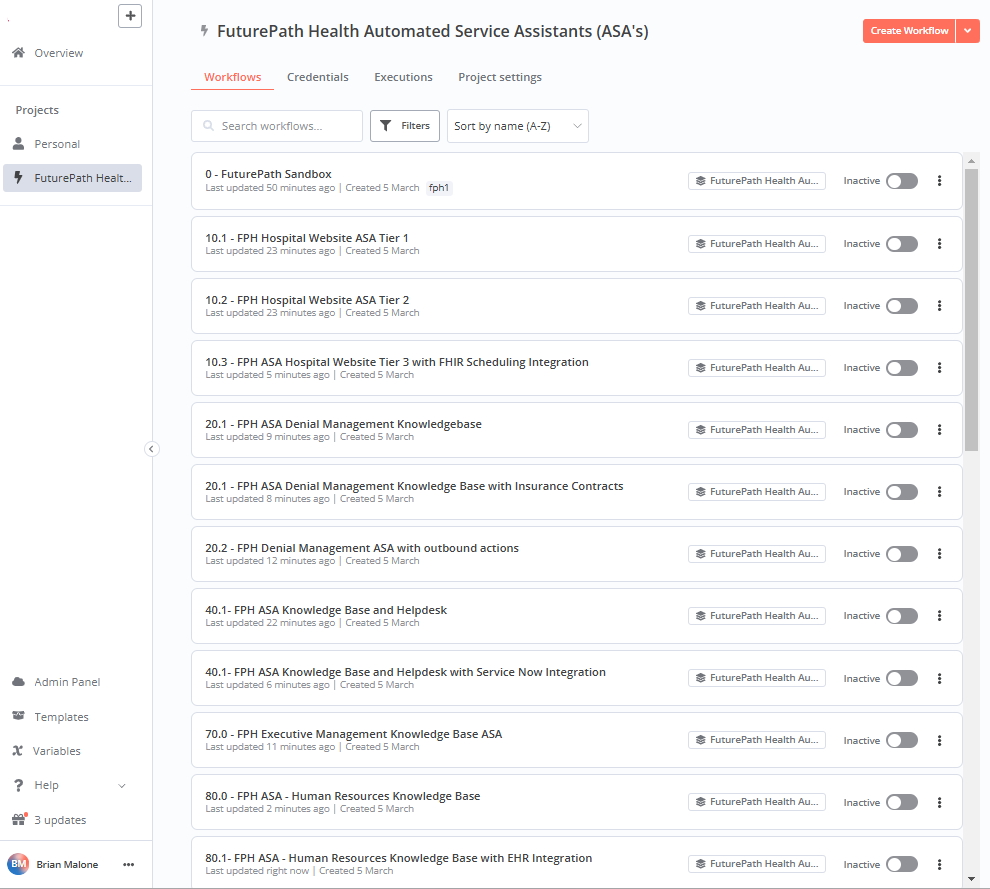
Task: Open Admin Panel cloud icon
Action: pos(19,682)
